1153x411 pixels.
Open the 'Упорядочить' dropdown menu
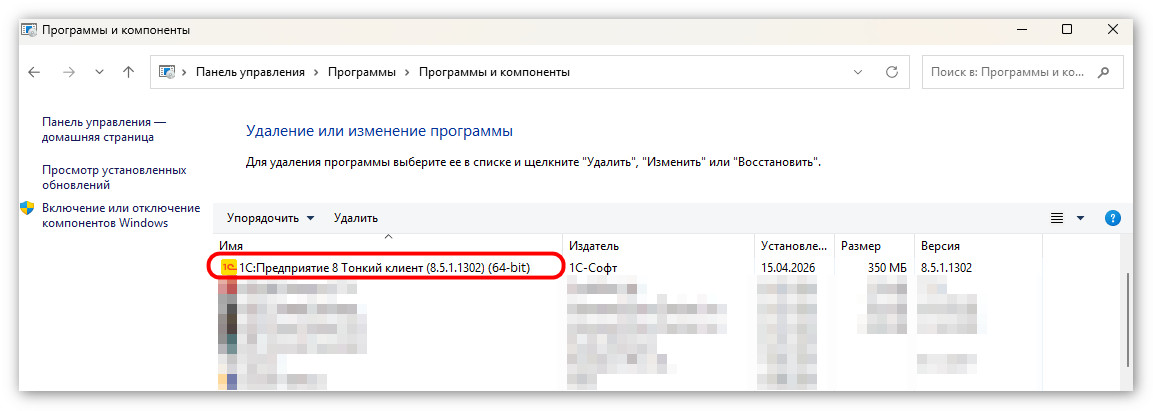[271, 218]
